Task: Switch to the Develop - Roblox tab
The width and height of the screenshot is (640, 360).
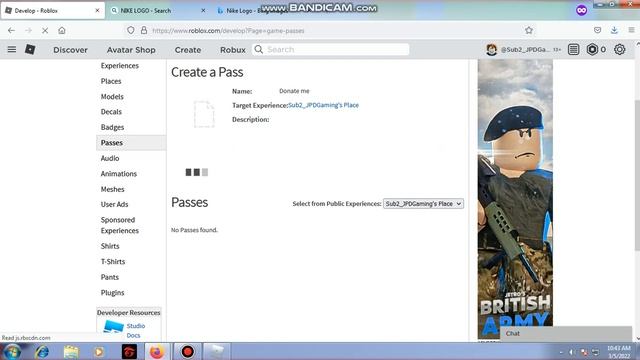Action: (53, 11)
